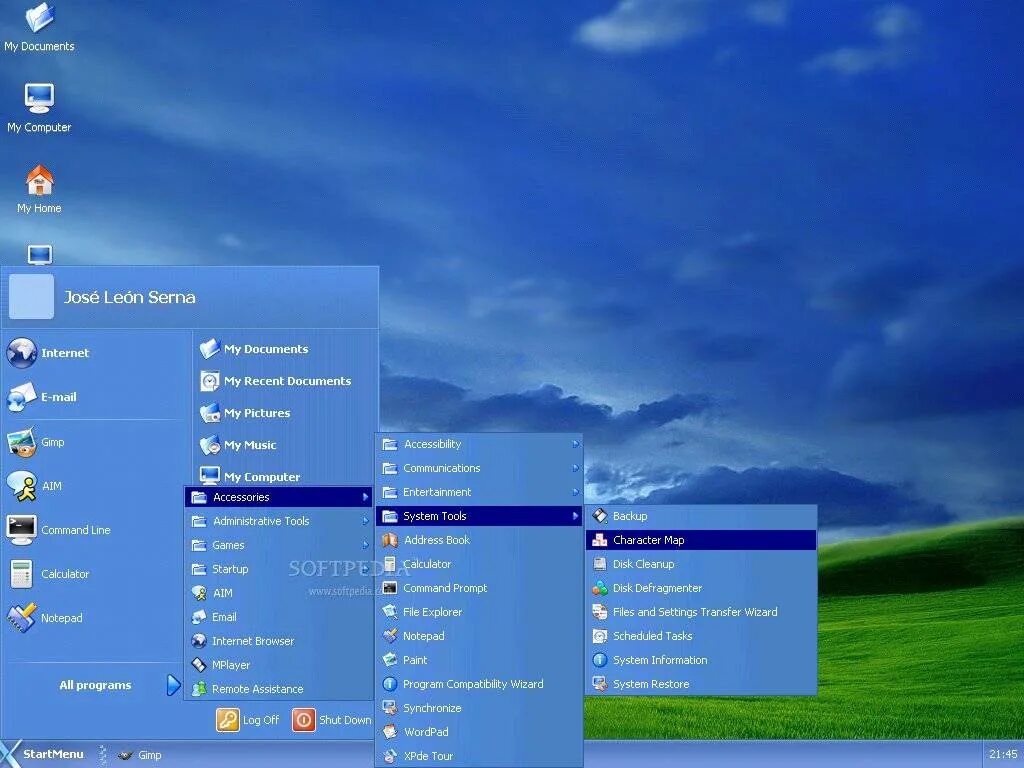Select Email in programs list
The height and width of the screenshot is (768, 1024).
(x=279, y=617)
